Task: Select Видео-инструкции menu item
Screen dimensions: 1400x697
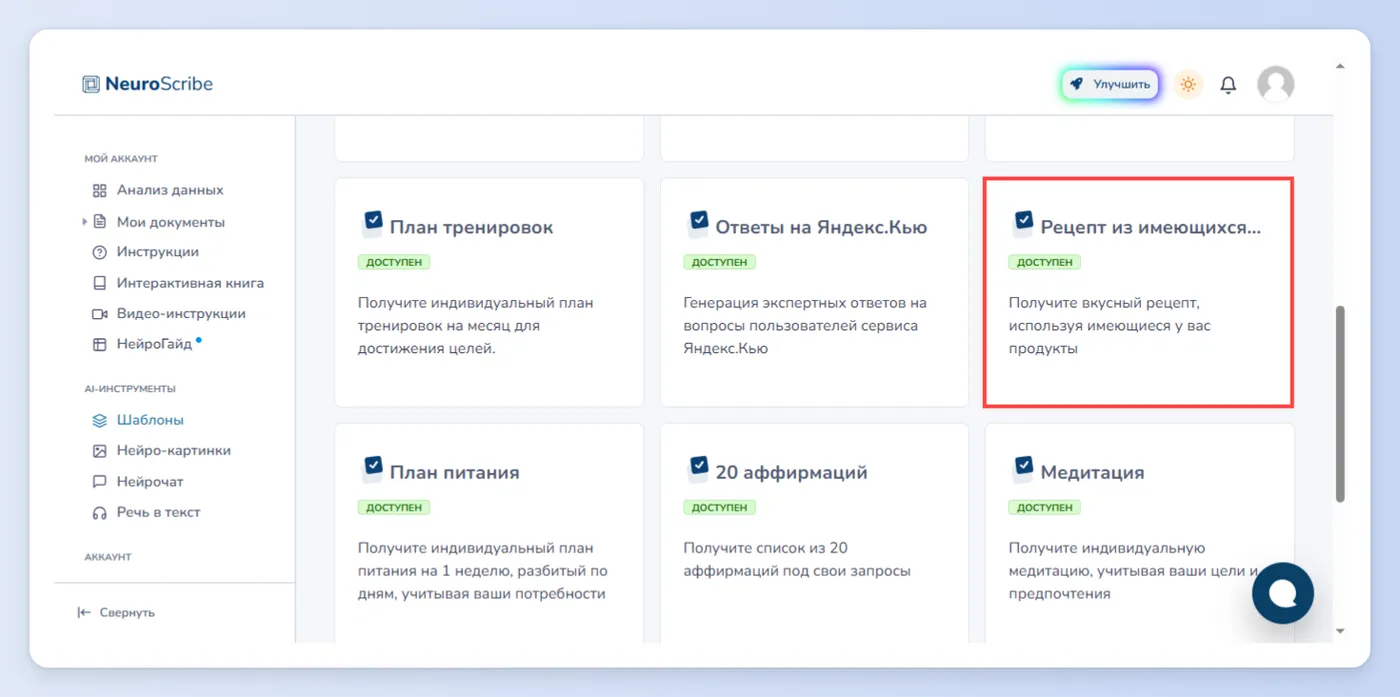Action: click(181, 314)
